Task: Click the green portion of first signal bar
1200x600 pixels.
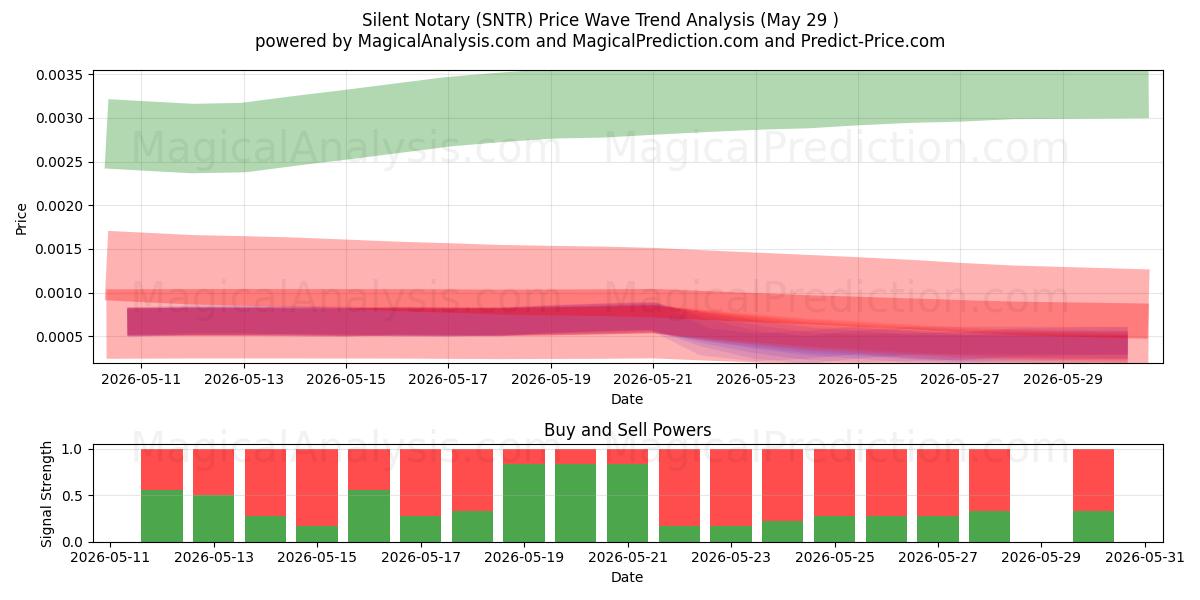Action: [161, 516]
